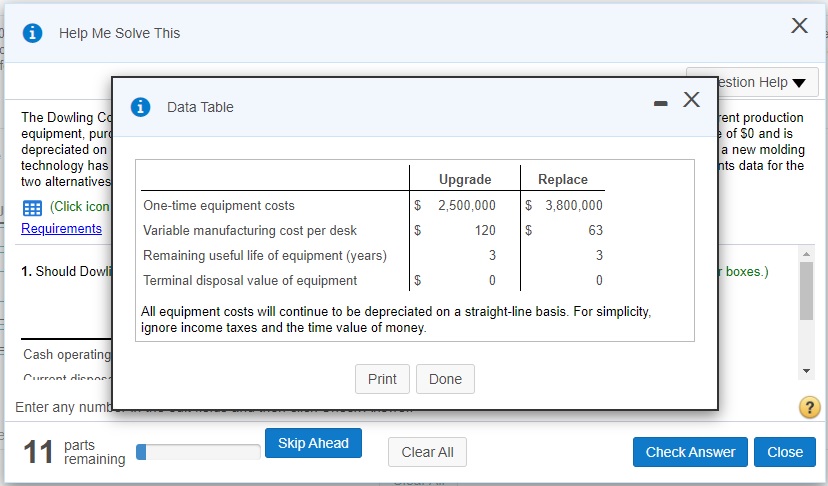Viewport: 828px width, 486px height.
Task: Click Terminal disposal value of equipment label
Action: click(250, 281)
